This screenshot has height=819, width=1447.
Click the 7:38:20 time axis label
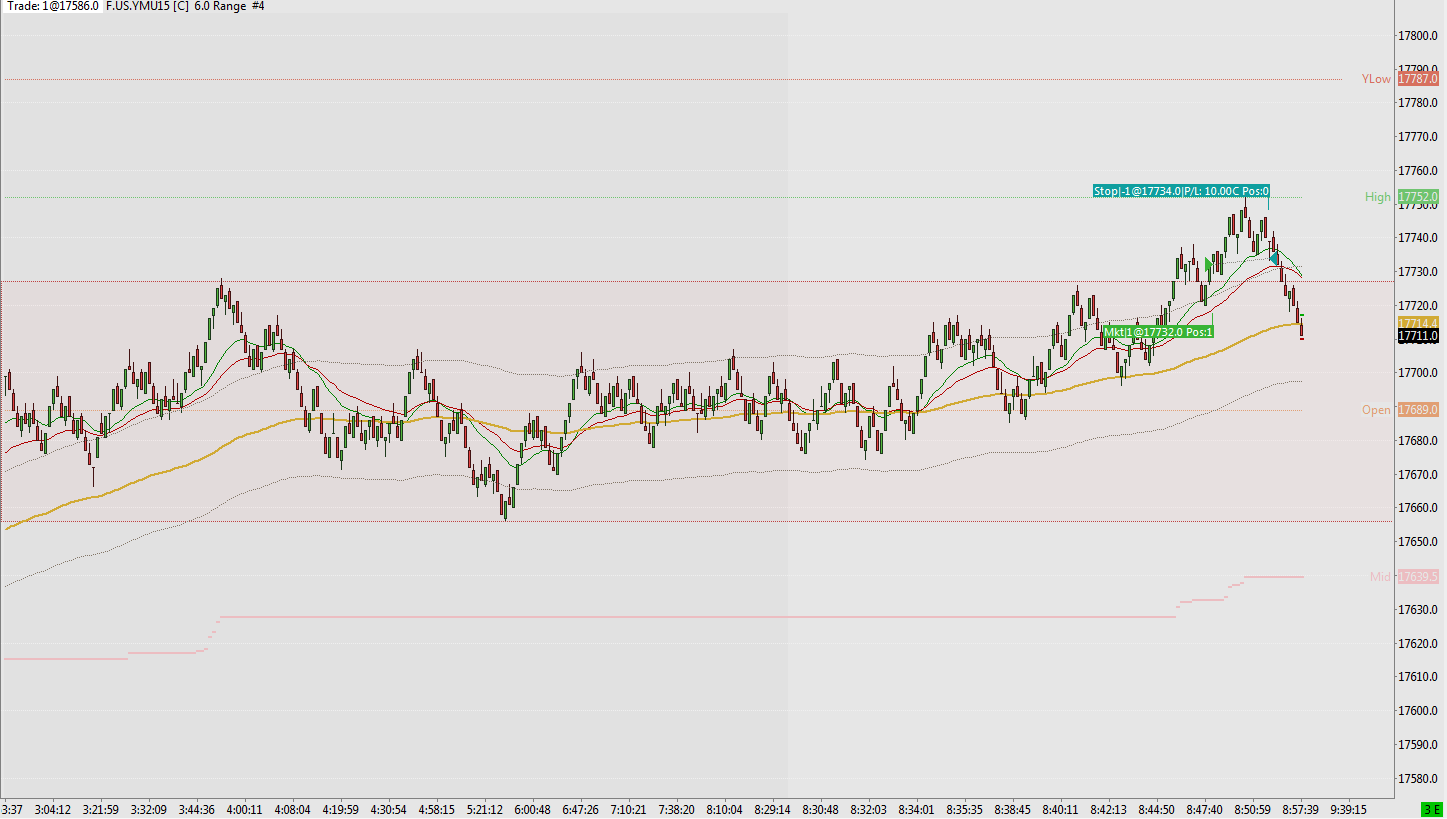tap(676, 809)
